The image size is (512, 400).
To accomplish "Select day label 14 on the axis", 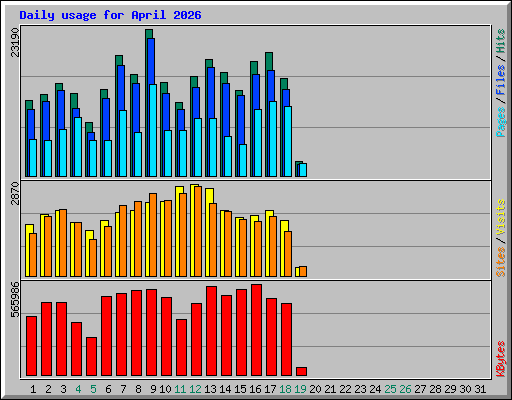I will point(225,389).
